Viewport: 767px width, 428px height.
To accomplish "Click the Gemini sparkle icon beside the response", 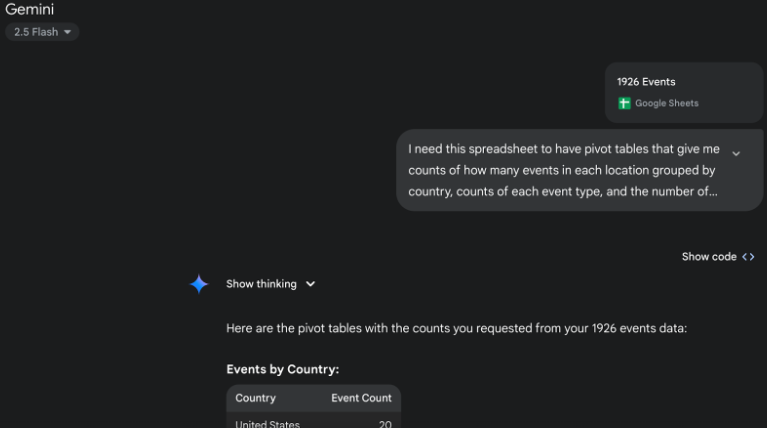I will (199, 284).
